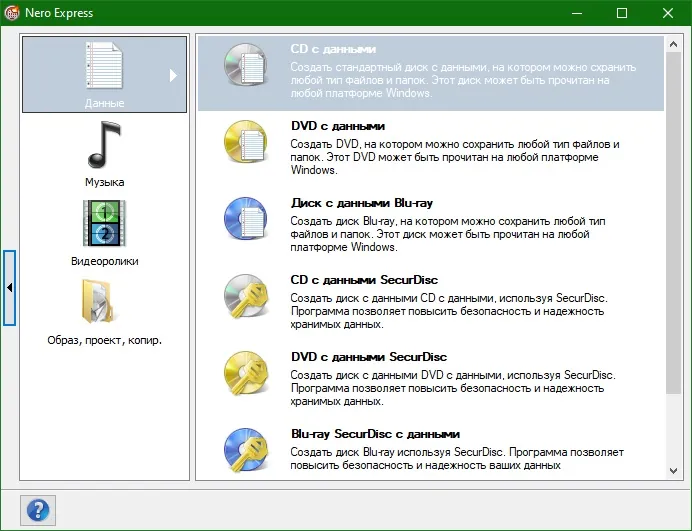
Task: Collapse side panel with the left arrow handle
Action: 10,288
